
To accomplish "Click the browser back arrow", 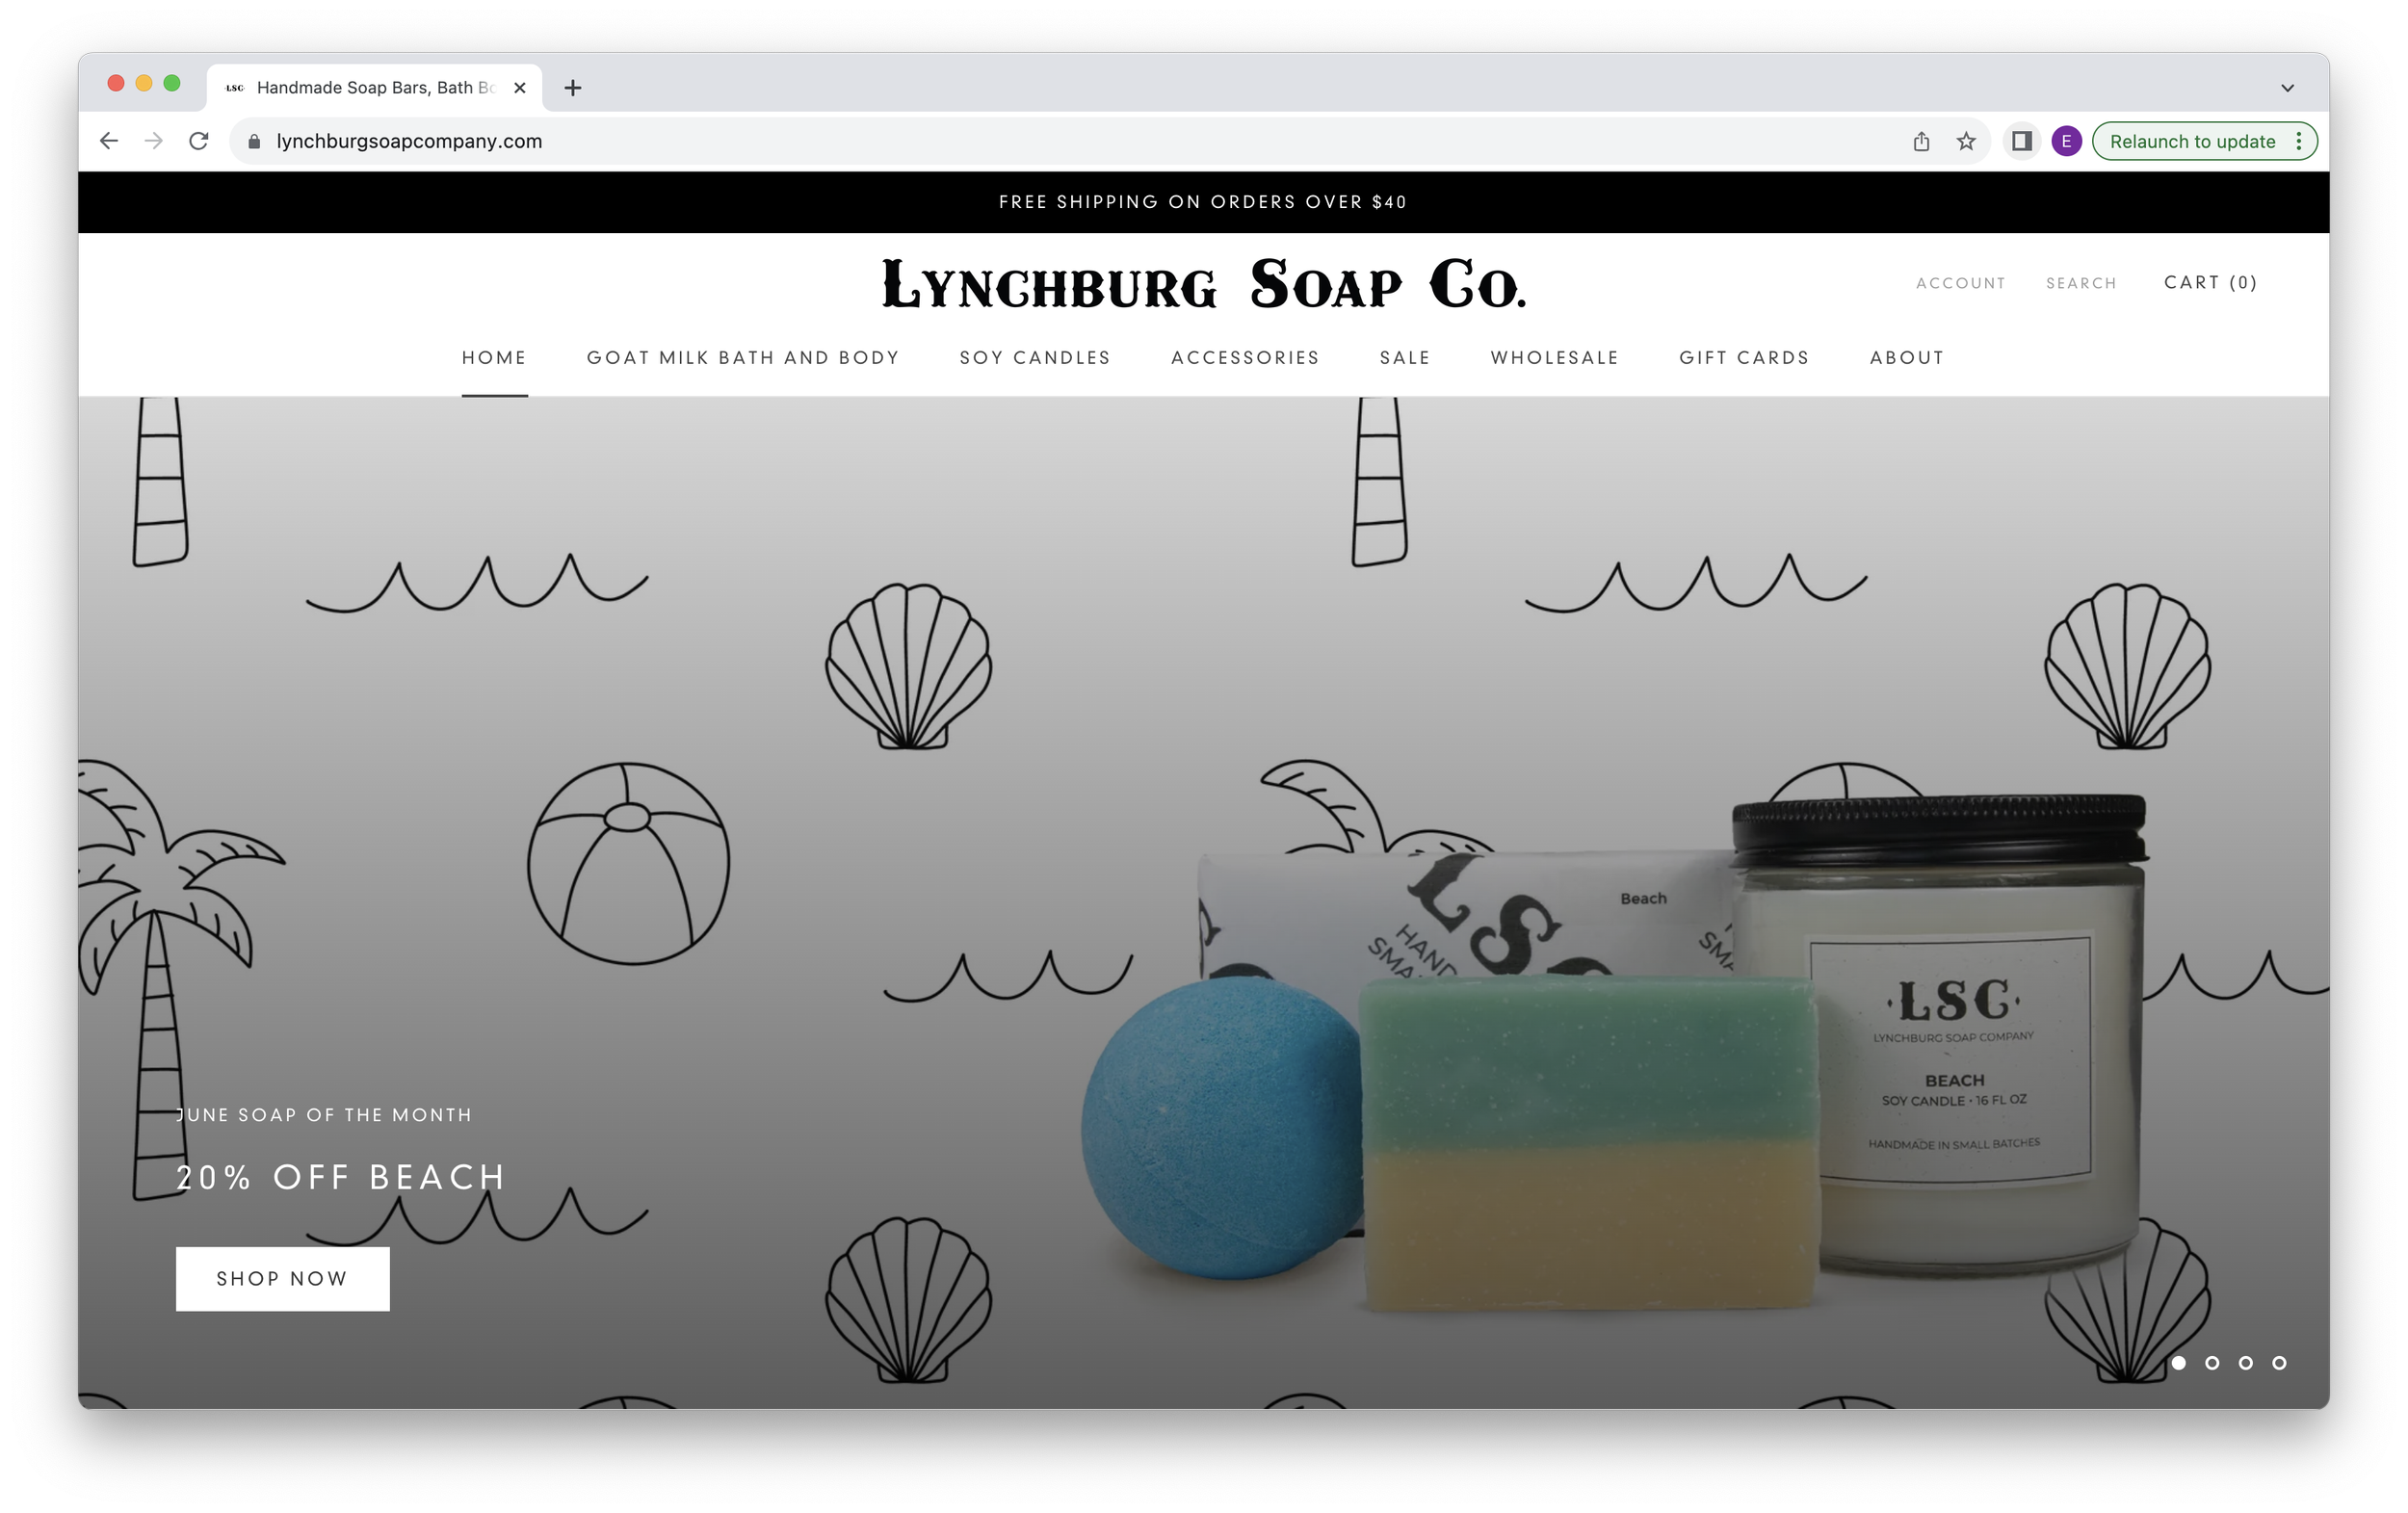I will pyautogui.click(x=109, y=141).
